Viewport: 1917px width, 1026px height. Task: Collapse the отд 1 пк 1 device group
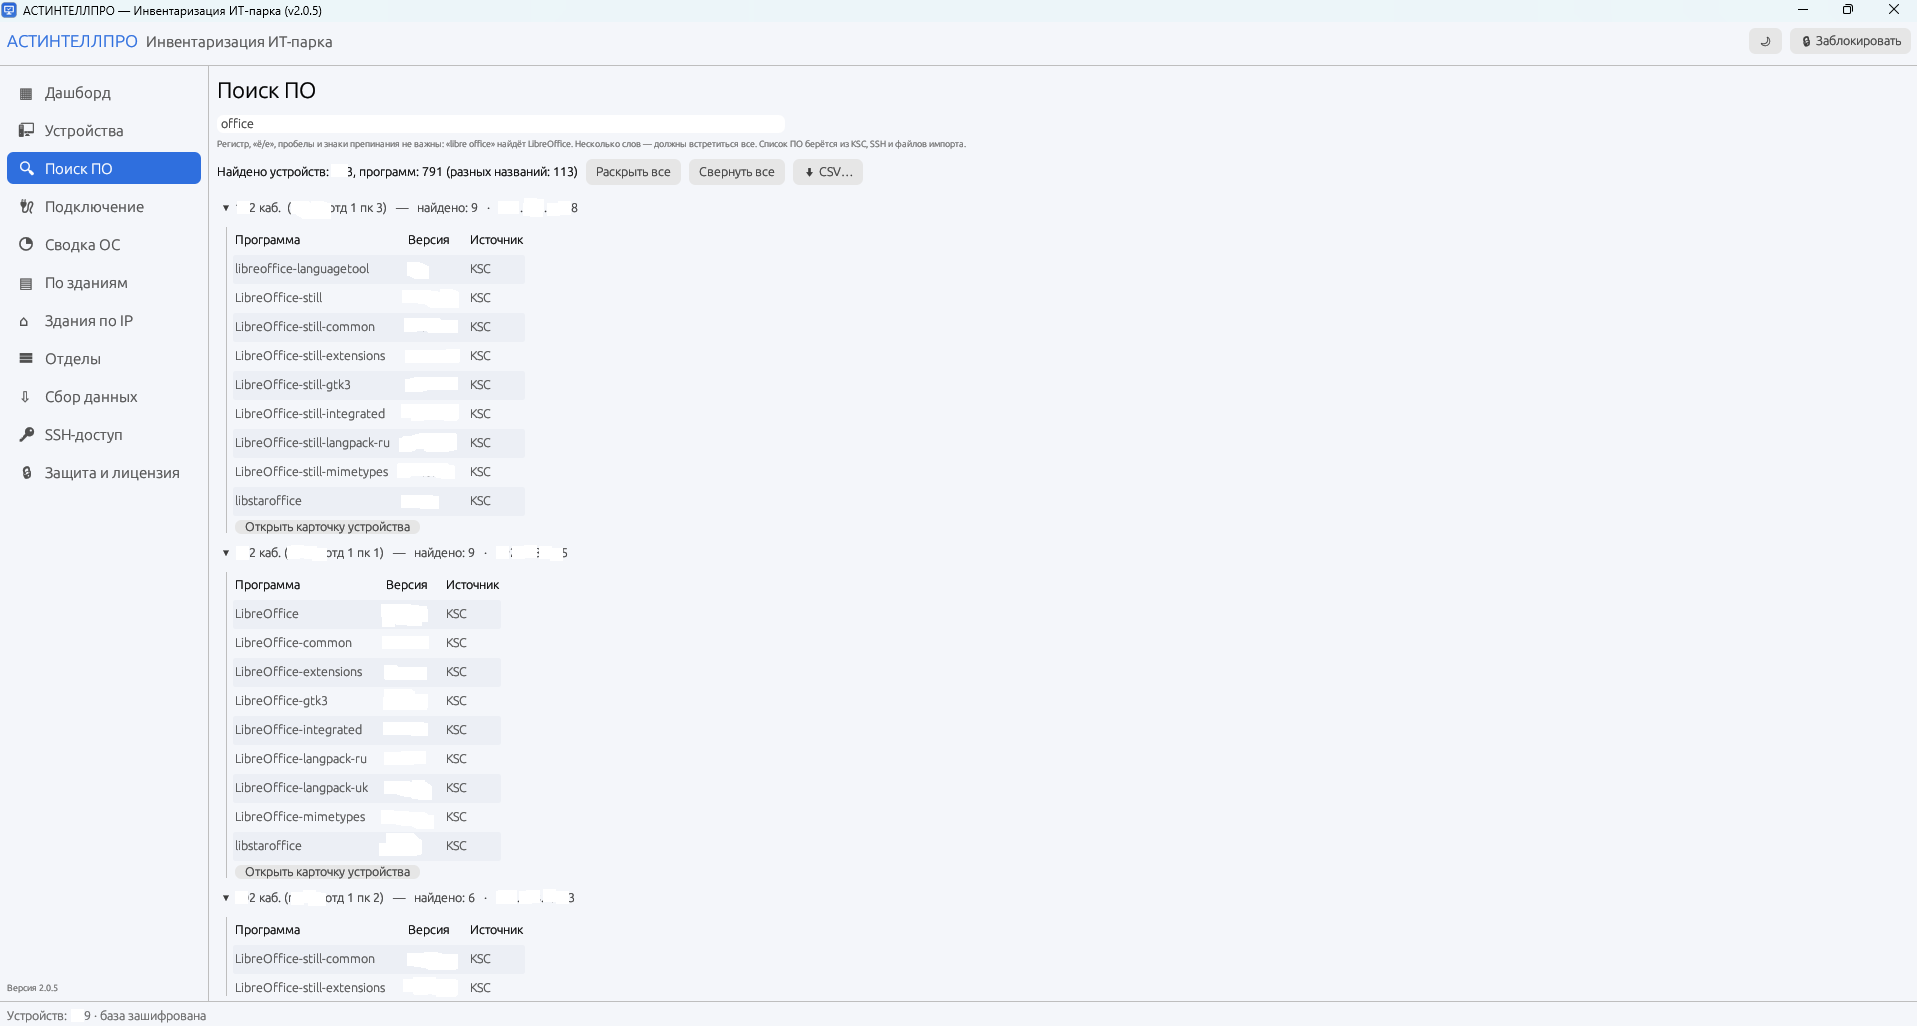[x=226, y=553]
